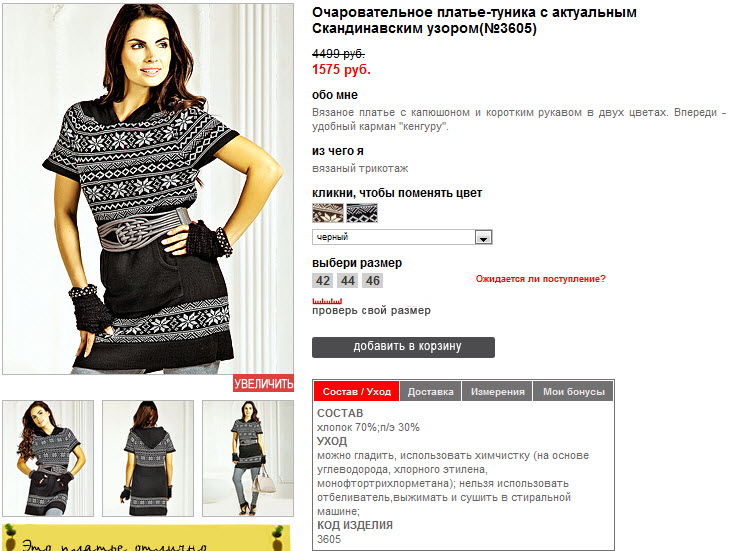The height and width of the screenshot is (551, 736).
Task: Click the черный color select field
Action: tap(402, 237)
